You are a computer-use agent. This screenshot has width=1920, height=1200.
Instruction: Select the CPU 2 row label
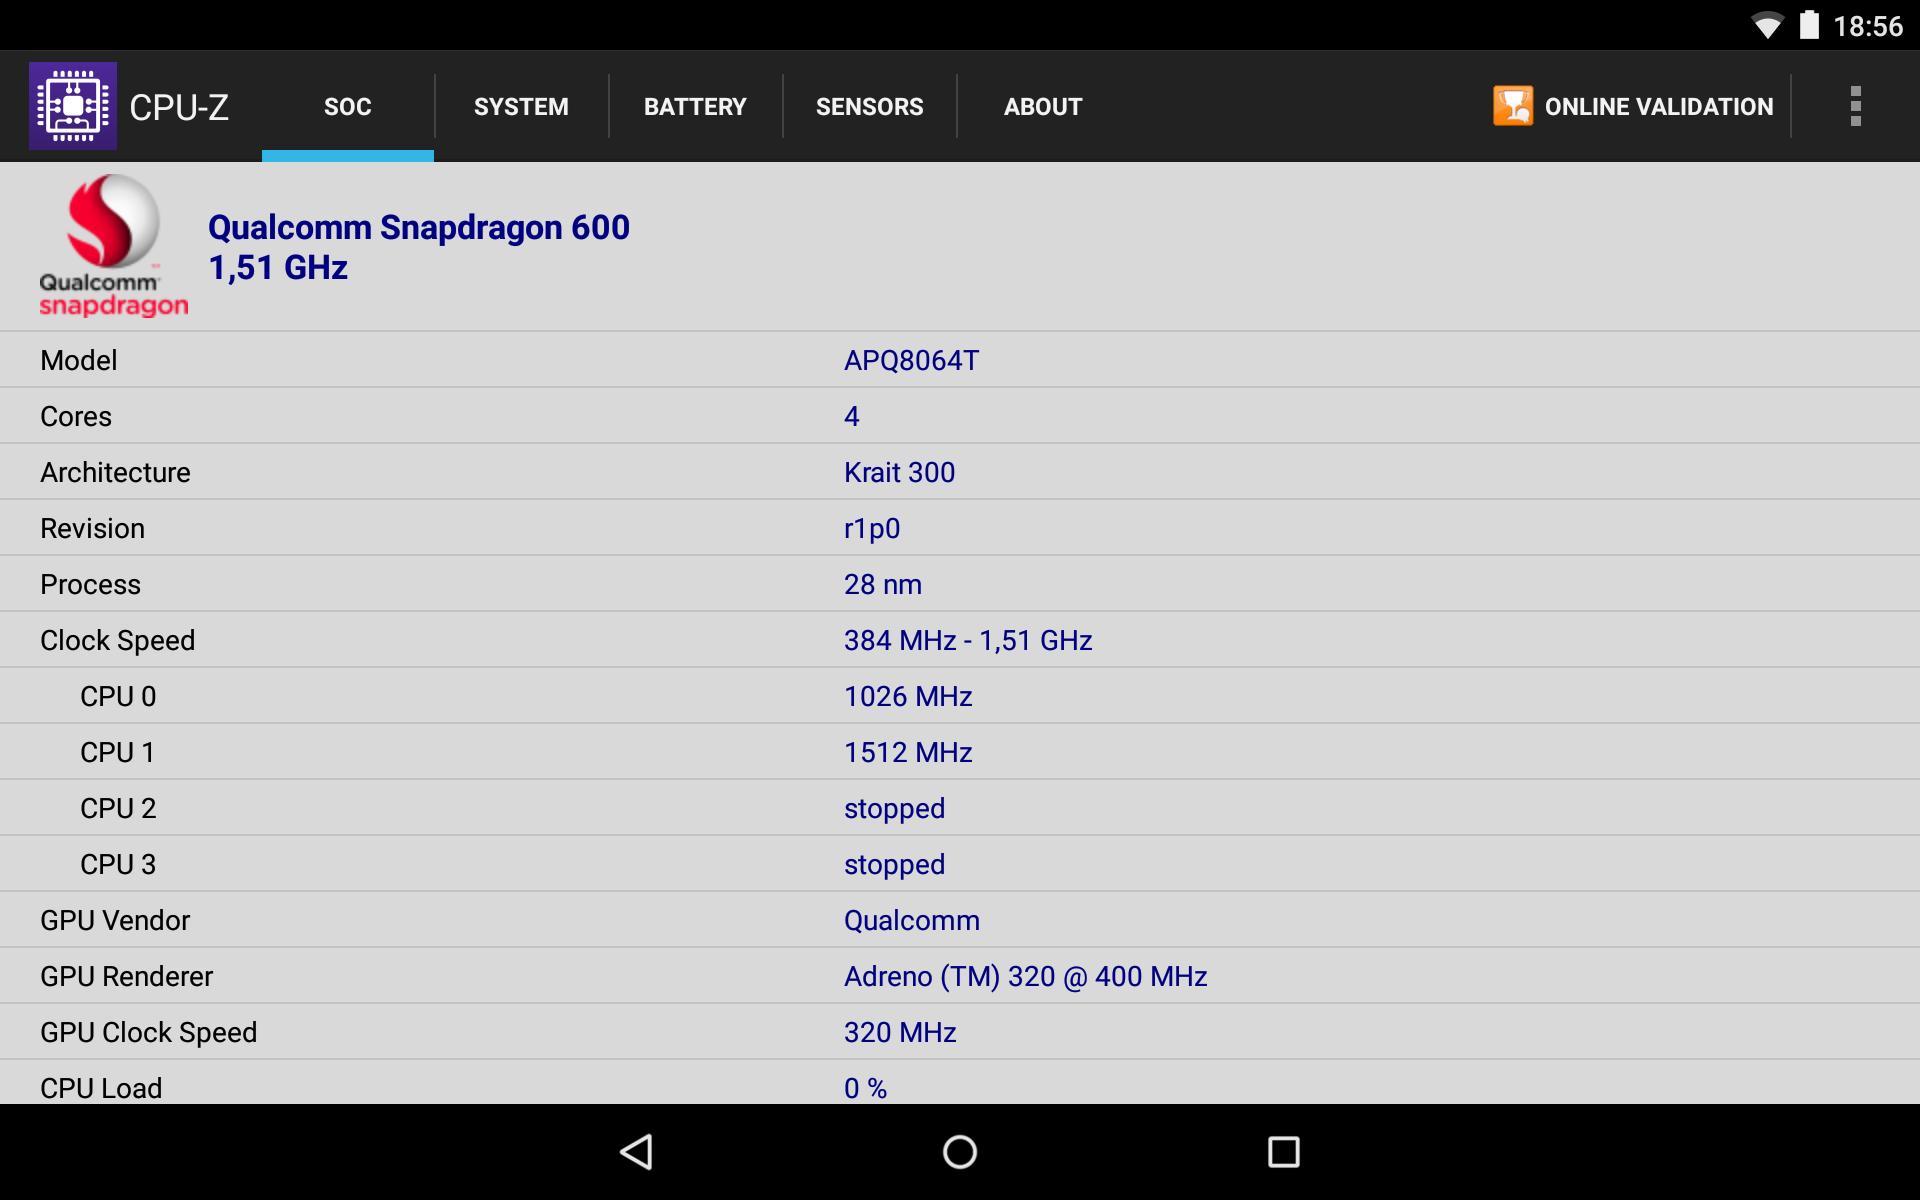click(x=118, y=808)
